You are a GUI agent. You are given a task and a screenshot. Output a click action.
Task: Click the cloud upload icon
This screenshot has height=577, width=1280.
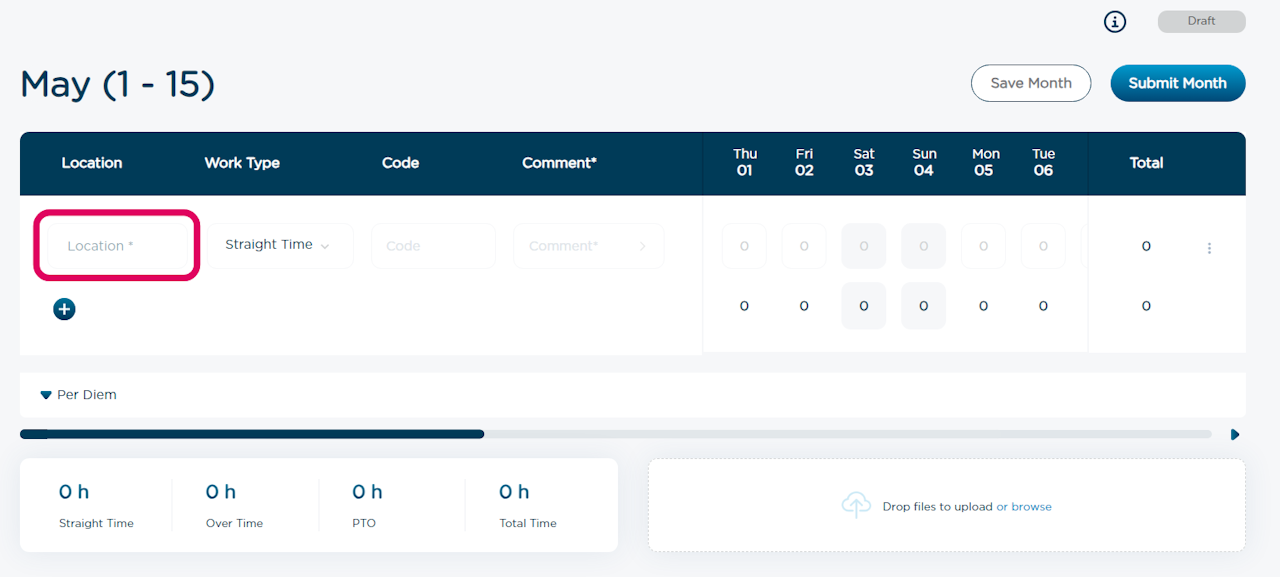857,505
